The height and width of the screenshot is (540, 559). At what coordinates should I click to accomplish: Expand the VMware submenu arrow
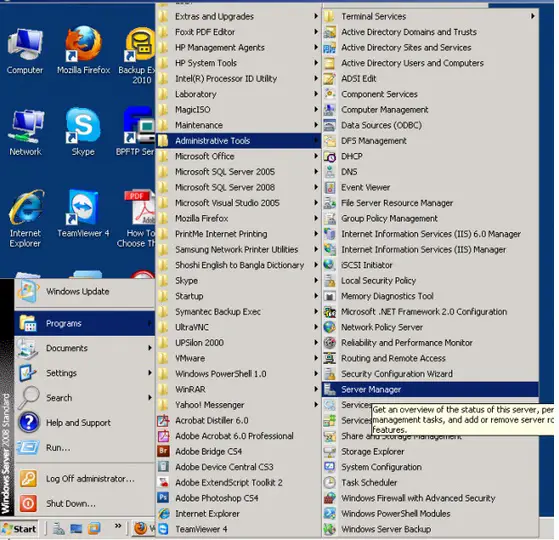click(x=316, y=358)
